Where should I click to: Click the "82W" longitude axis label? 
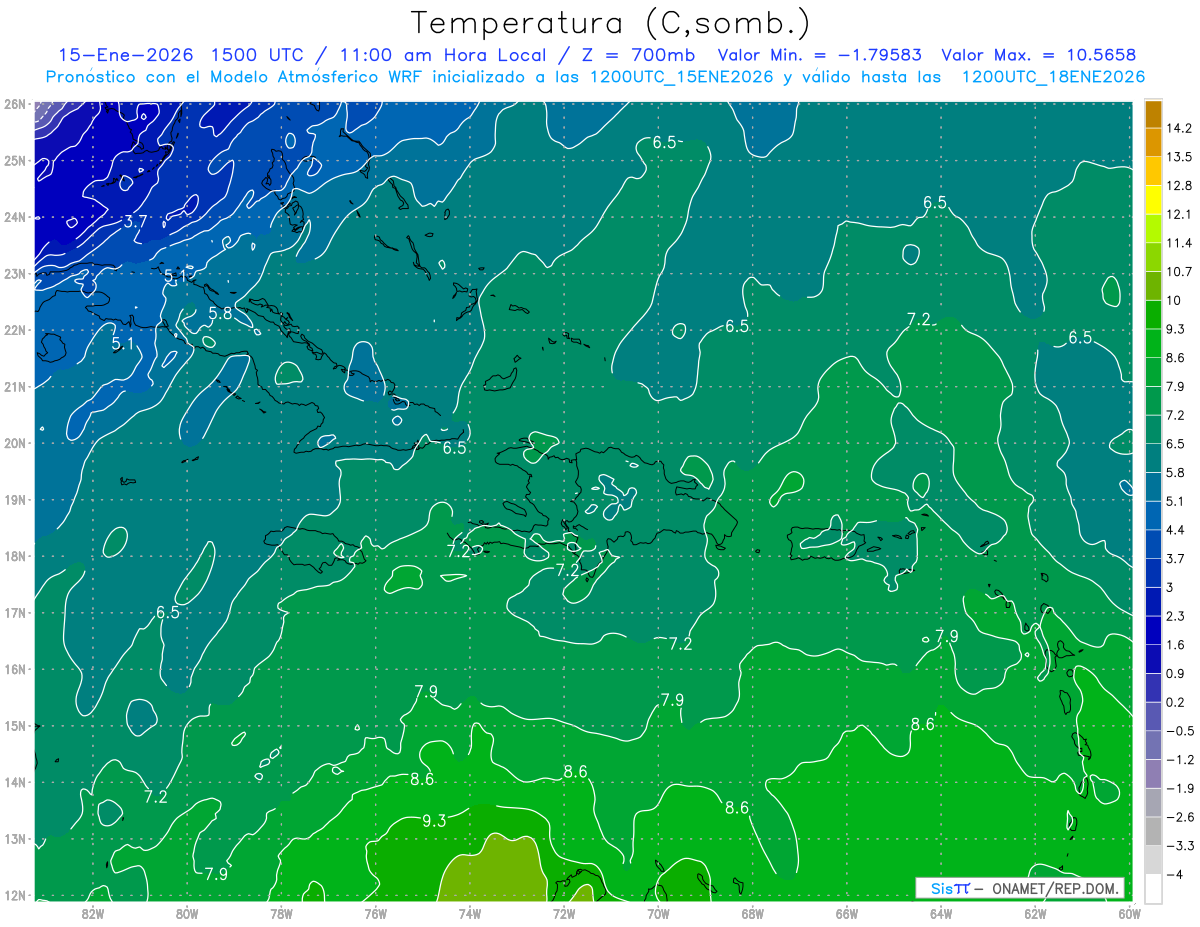(x=93, y=914)
